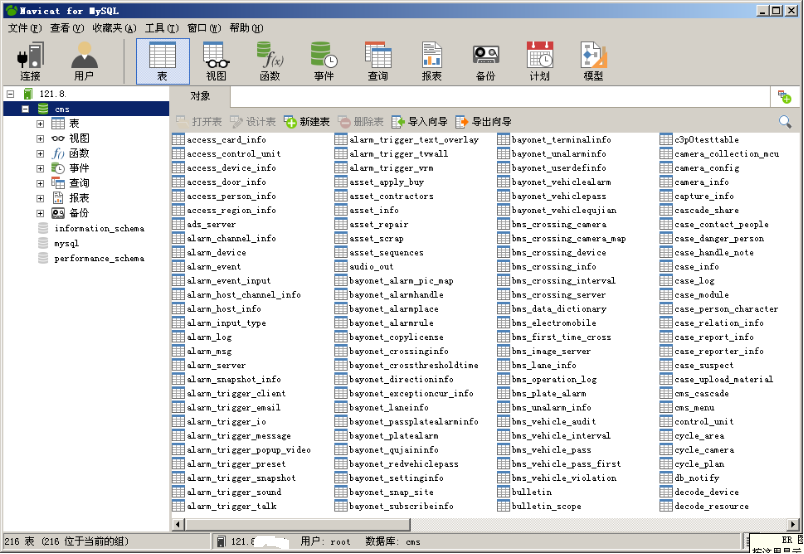The width and height of the screenshot is (804, 554).
Task: Open the 收藏夹(A) menu
Action: click(x=113, y=28)
